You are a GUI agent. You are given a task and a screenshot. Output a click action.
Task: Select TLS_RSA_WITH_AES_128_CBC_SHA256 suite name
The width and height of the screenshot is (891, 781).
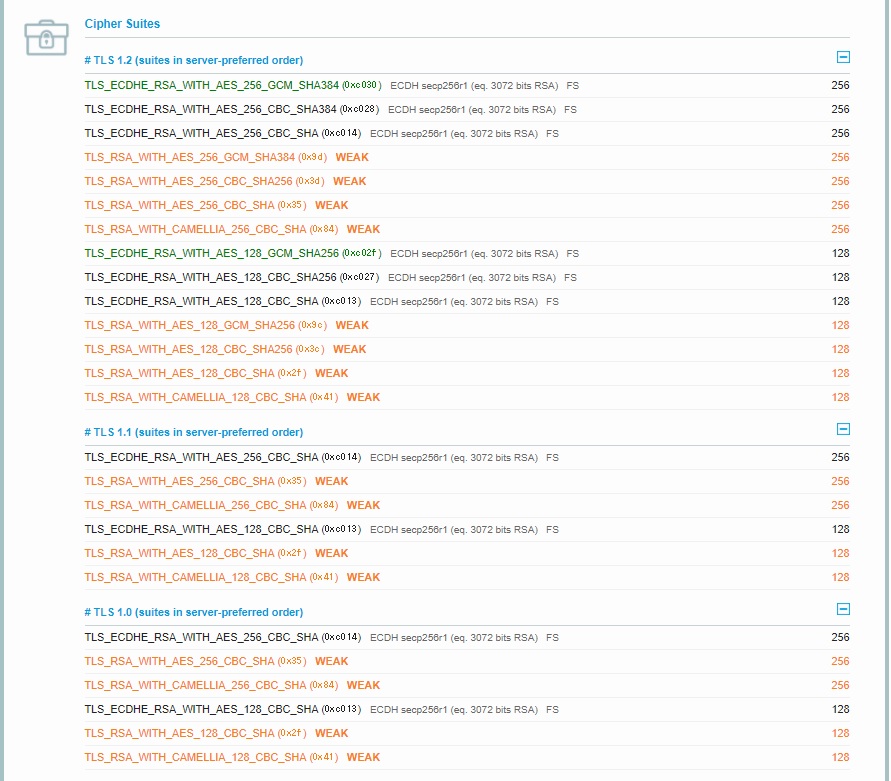pos(188,350)
